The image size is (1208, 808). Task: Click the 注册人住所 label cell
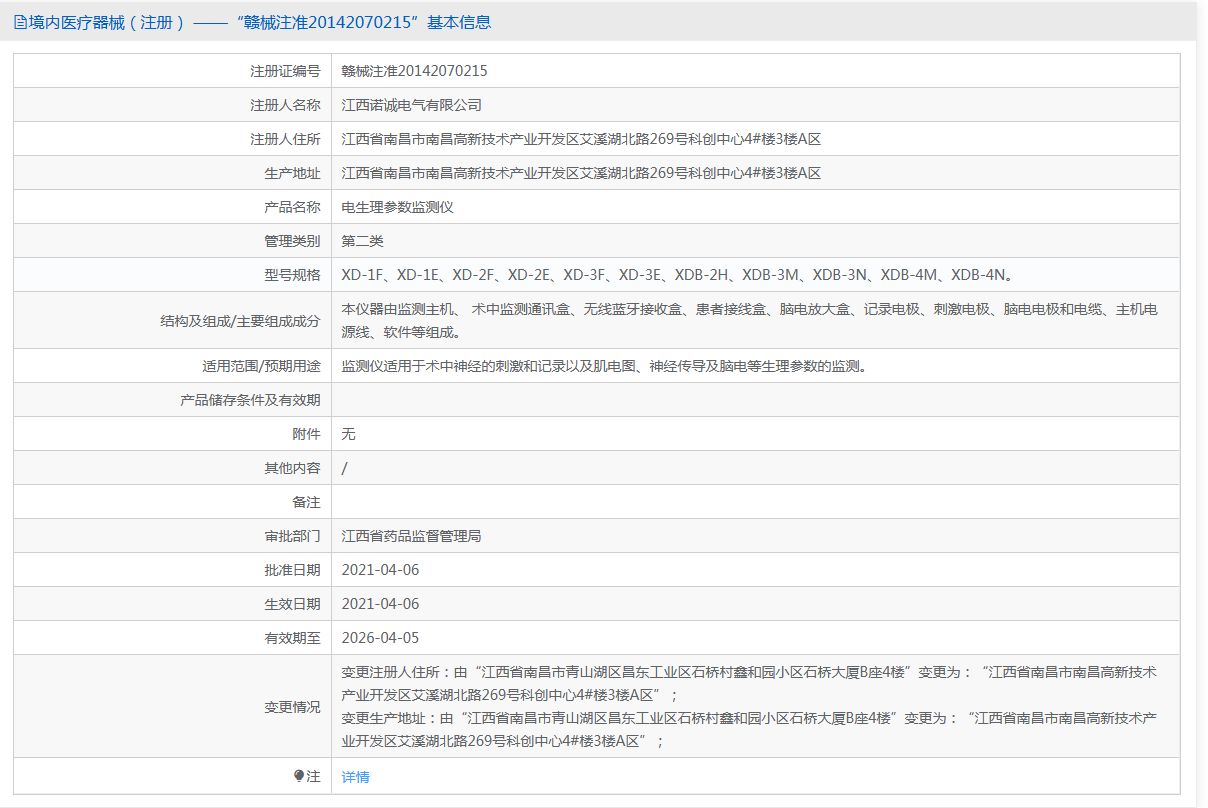tap(172, 139)
